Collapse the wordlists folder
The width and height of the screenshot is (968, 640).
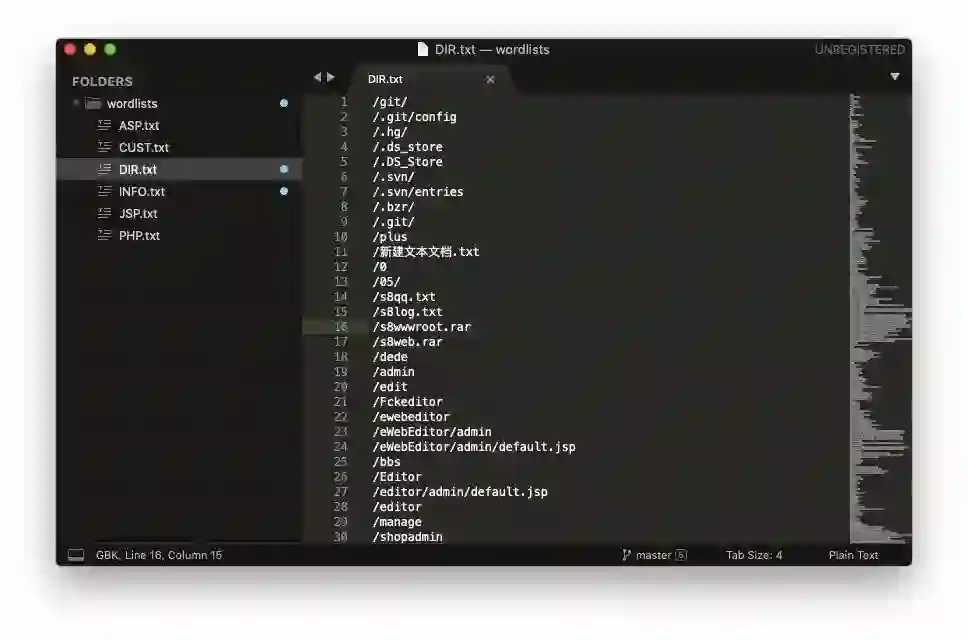pos(76,103)
